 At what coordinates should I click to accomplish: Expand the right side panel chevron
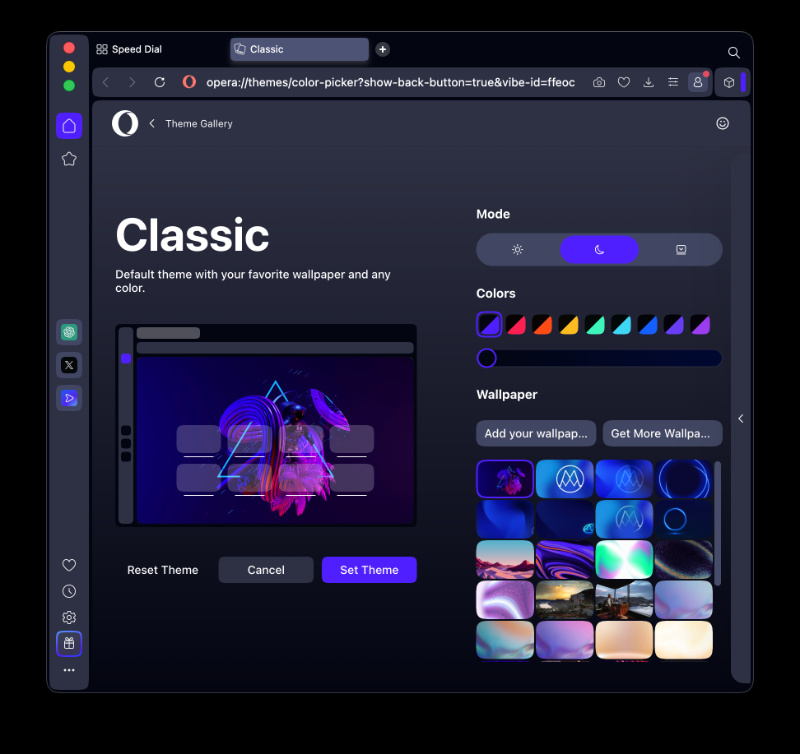coord(741,418)
